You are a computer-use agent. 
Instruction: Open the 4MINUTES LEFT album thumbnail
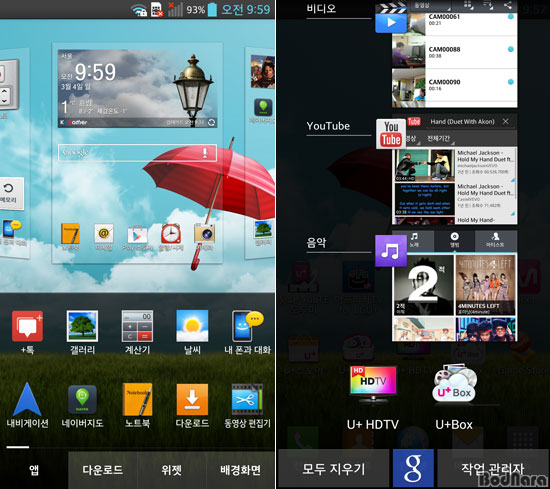[x=485, y=284]
